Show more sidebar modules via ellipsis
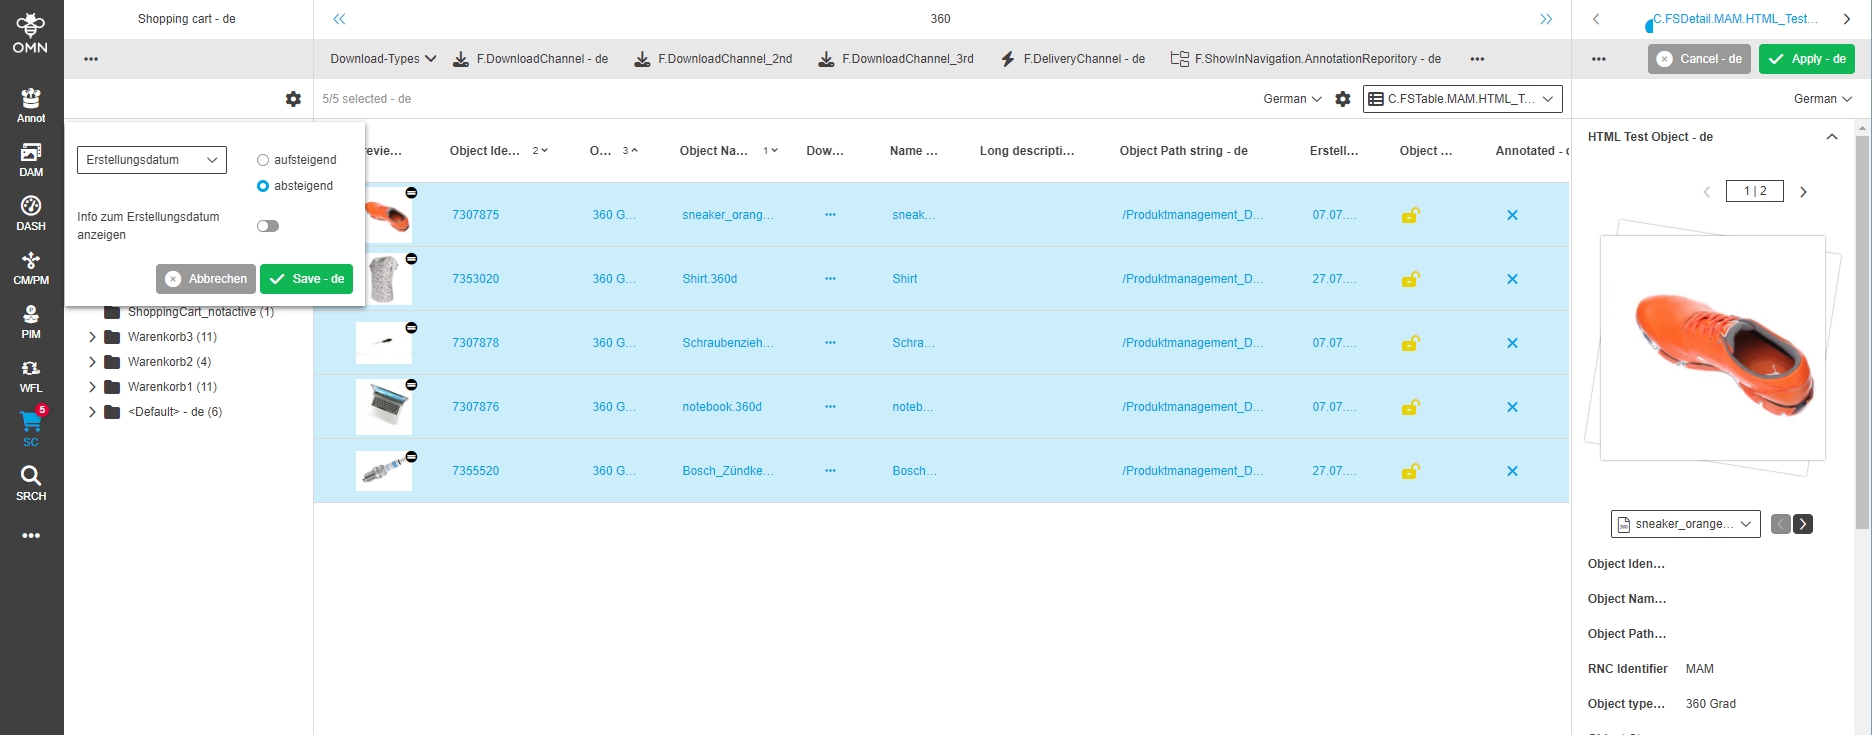 tap(31, 536)
